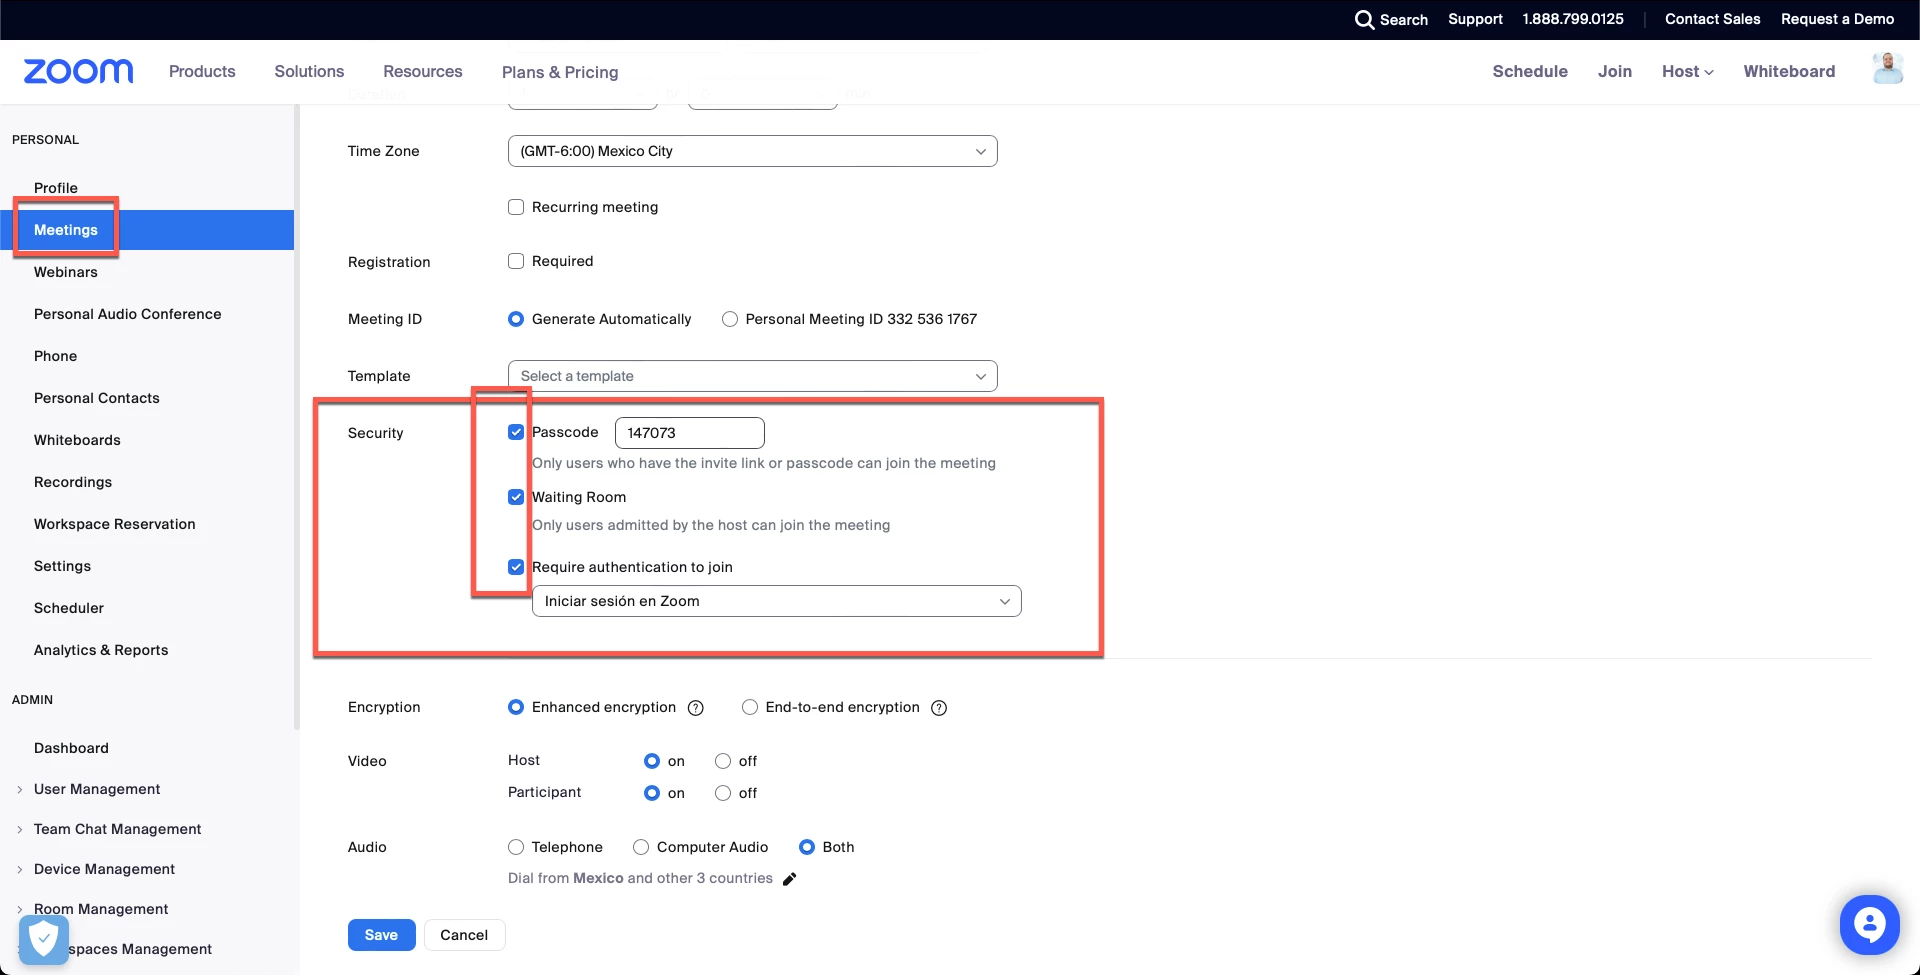Choose Computer Audio option
This screenshot has height=975, width=1920.
pyautogui.click(x=641, y=847)
